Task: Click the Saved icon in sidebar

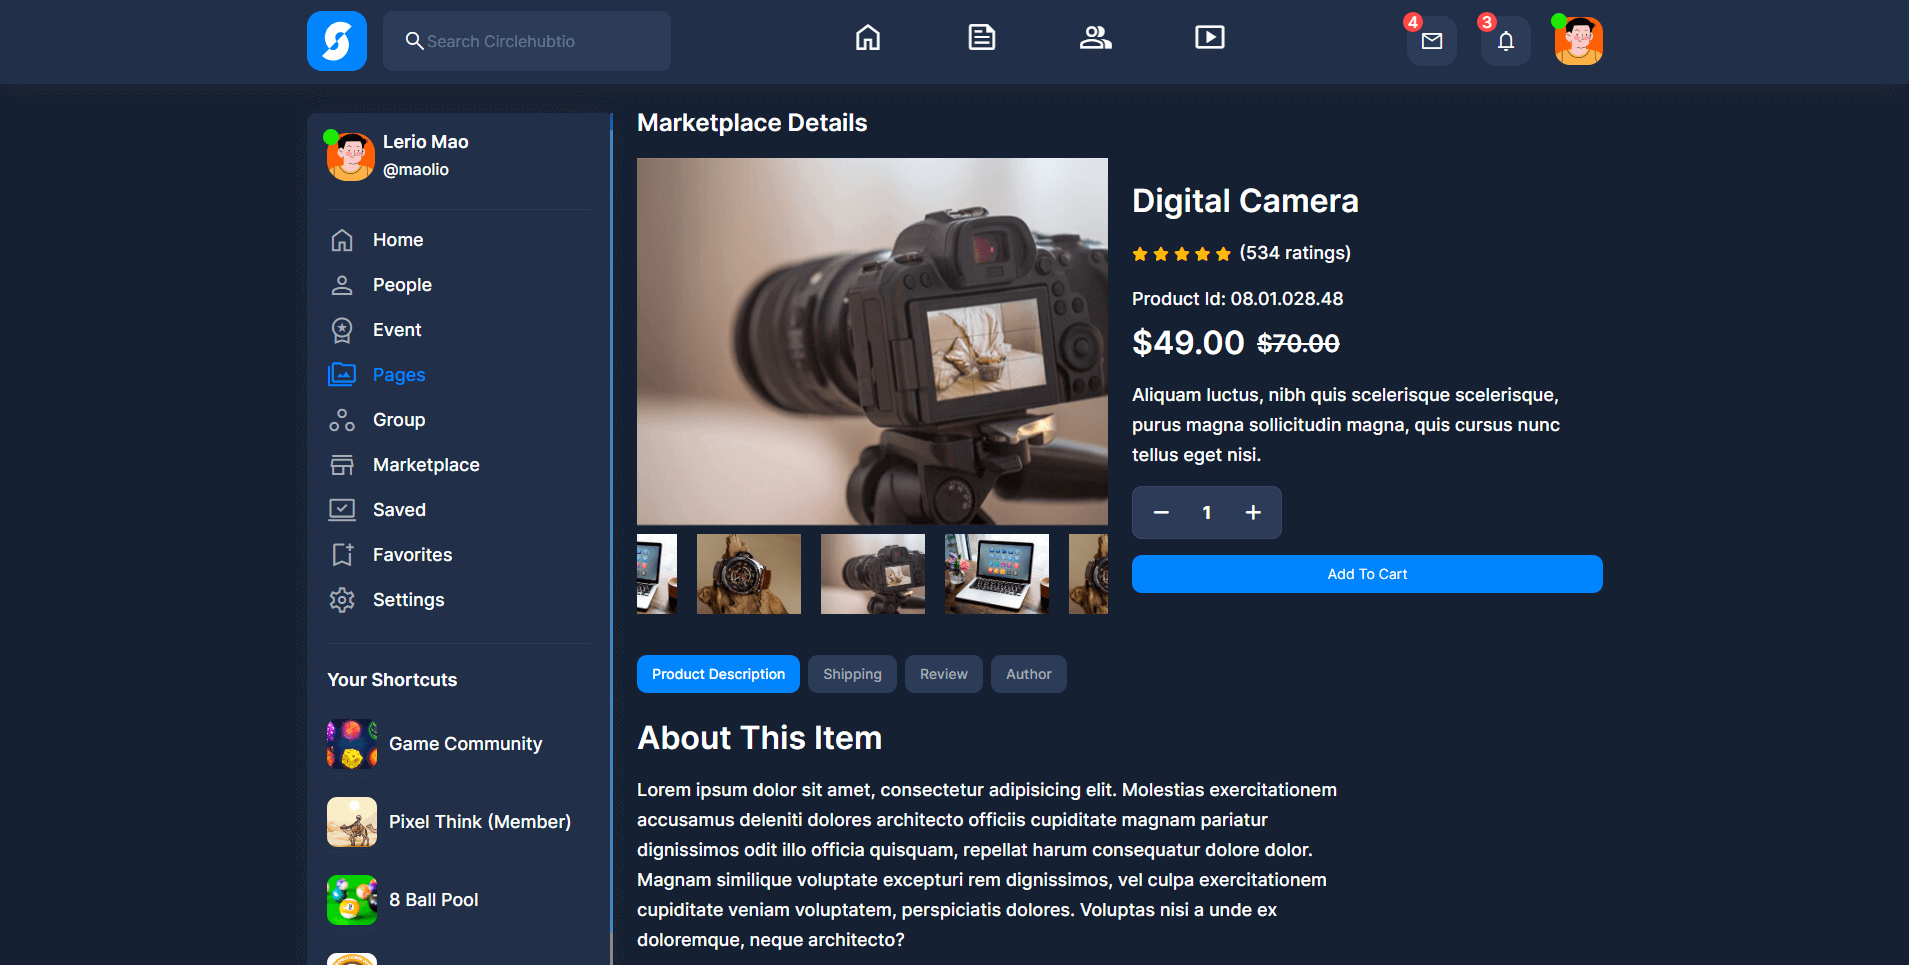Action: coord(342,510)
